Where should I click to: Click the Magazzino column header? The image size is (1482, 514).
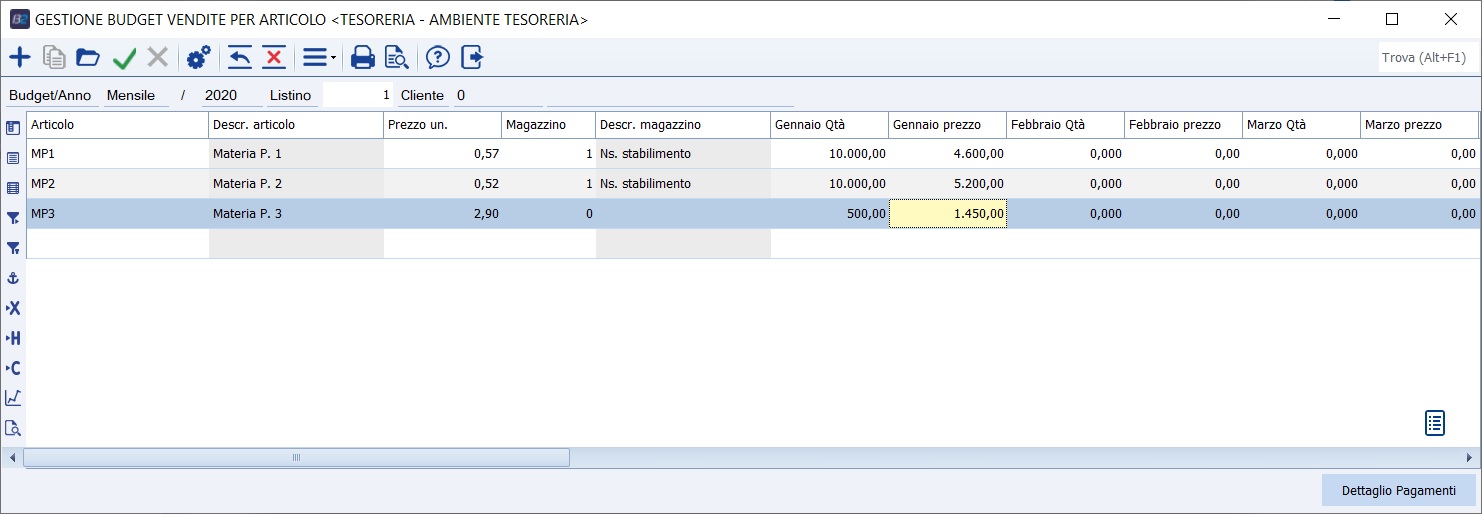coord(548,125)
